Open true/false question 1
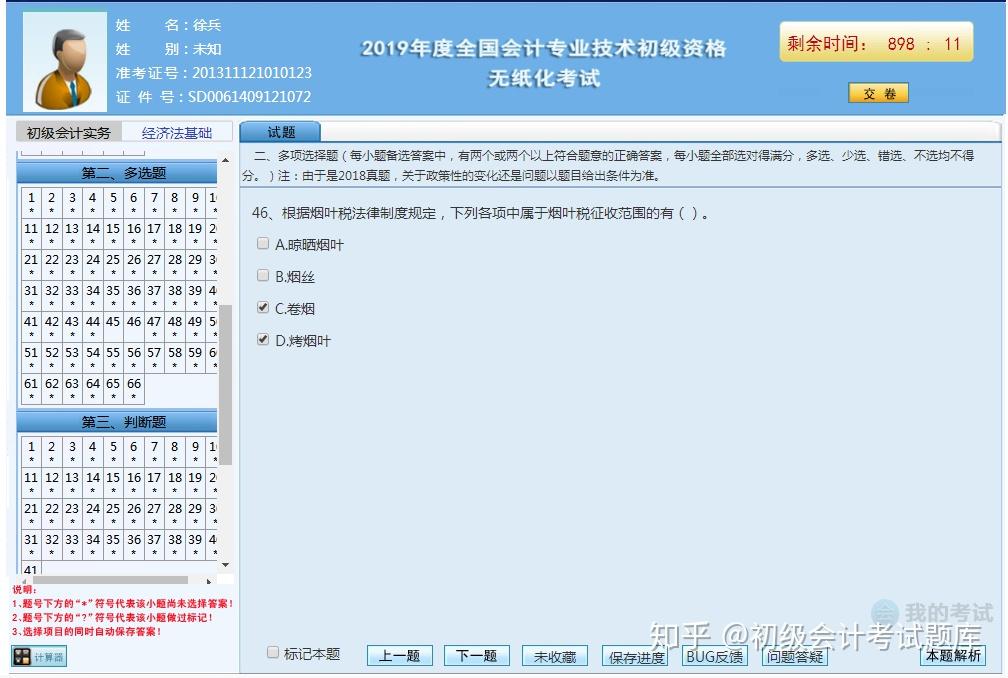Image resolution: width=1008 pixels, height=678 pixels. (32, 451)
